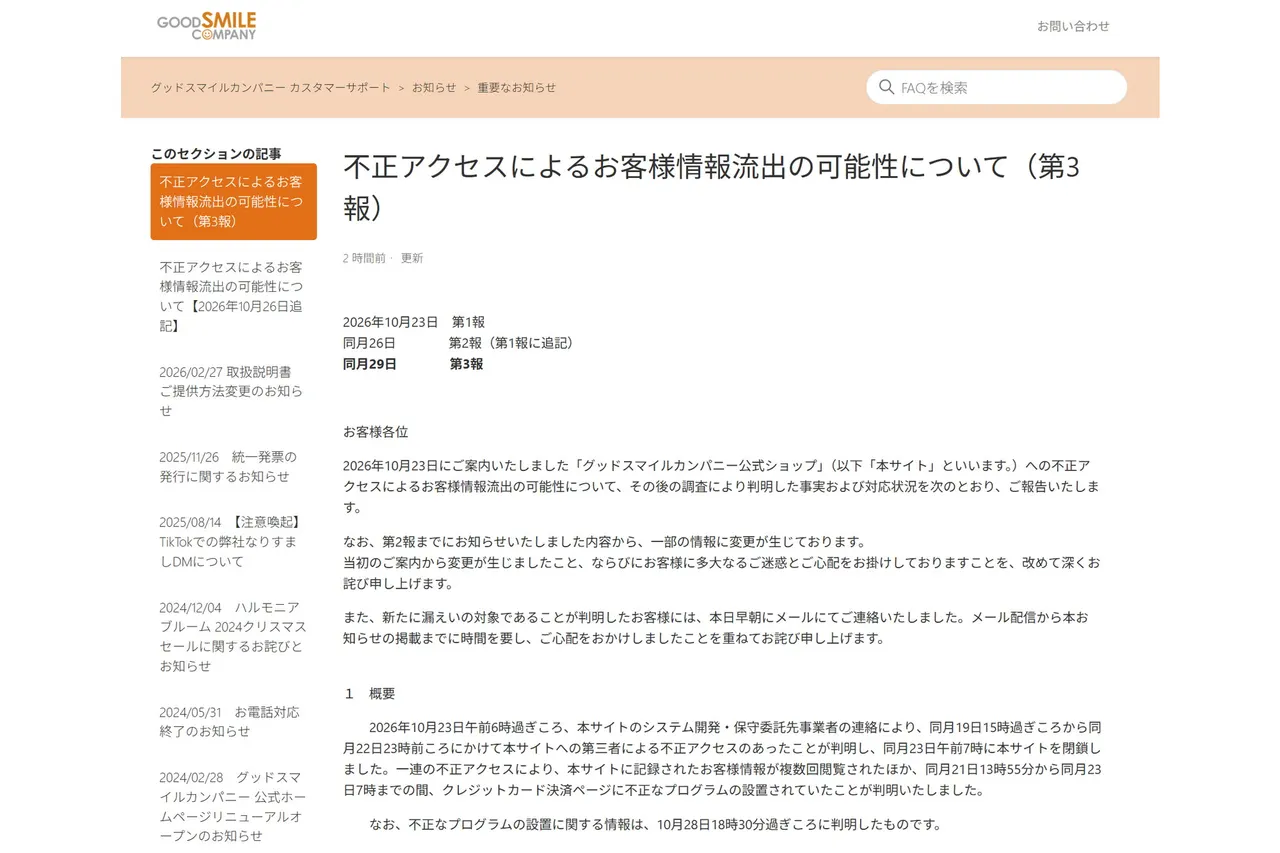The image size is (1280, 853).
Task: Open the お知らせ breadcrumb link
Action: tap(434, 87)
